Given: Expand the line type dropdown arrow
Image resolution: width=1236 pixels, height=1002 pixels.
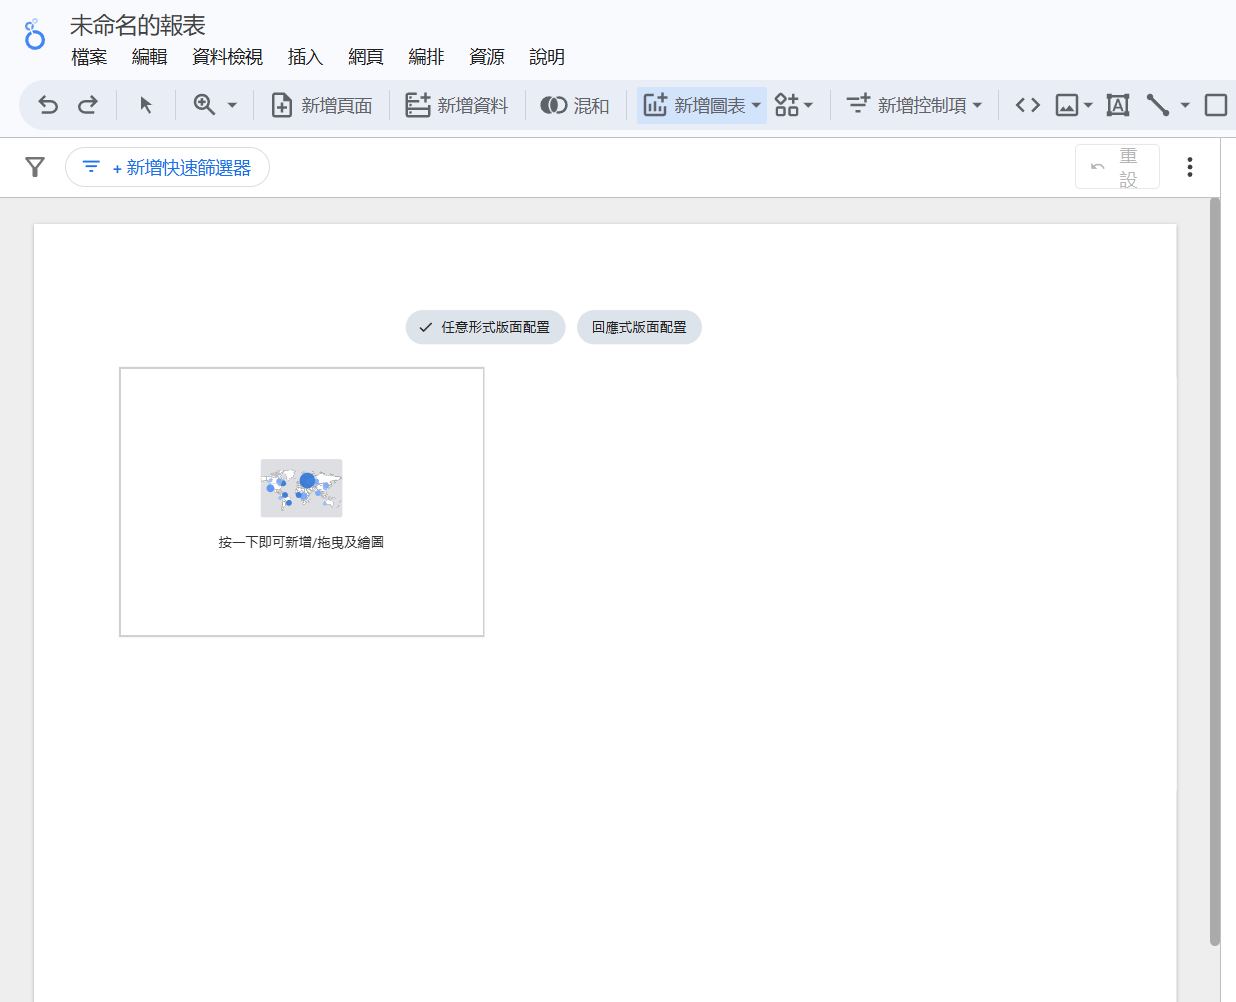Looking at the screenshot, I should (1185, 105).
